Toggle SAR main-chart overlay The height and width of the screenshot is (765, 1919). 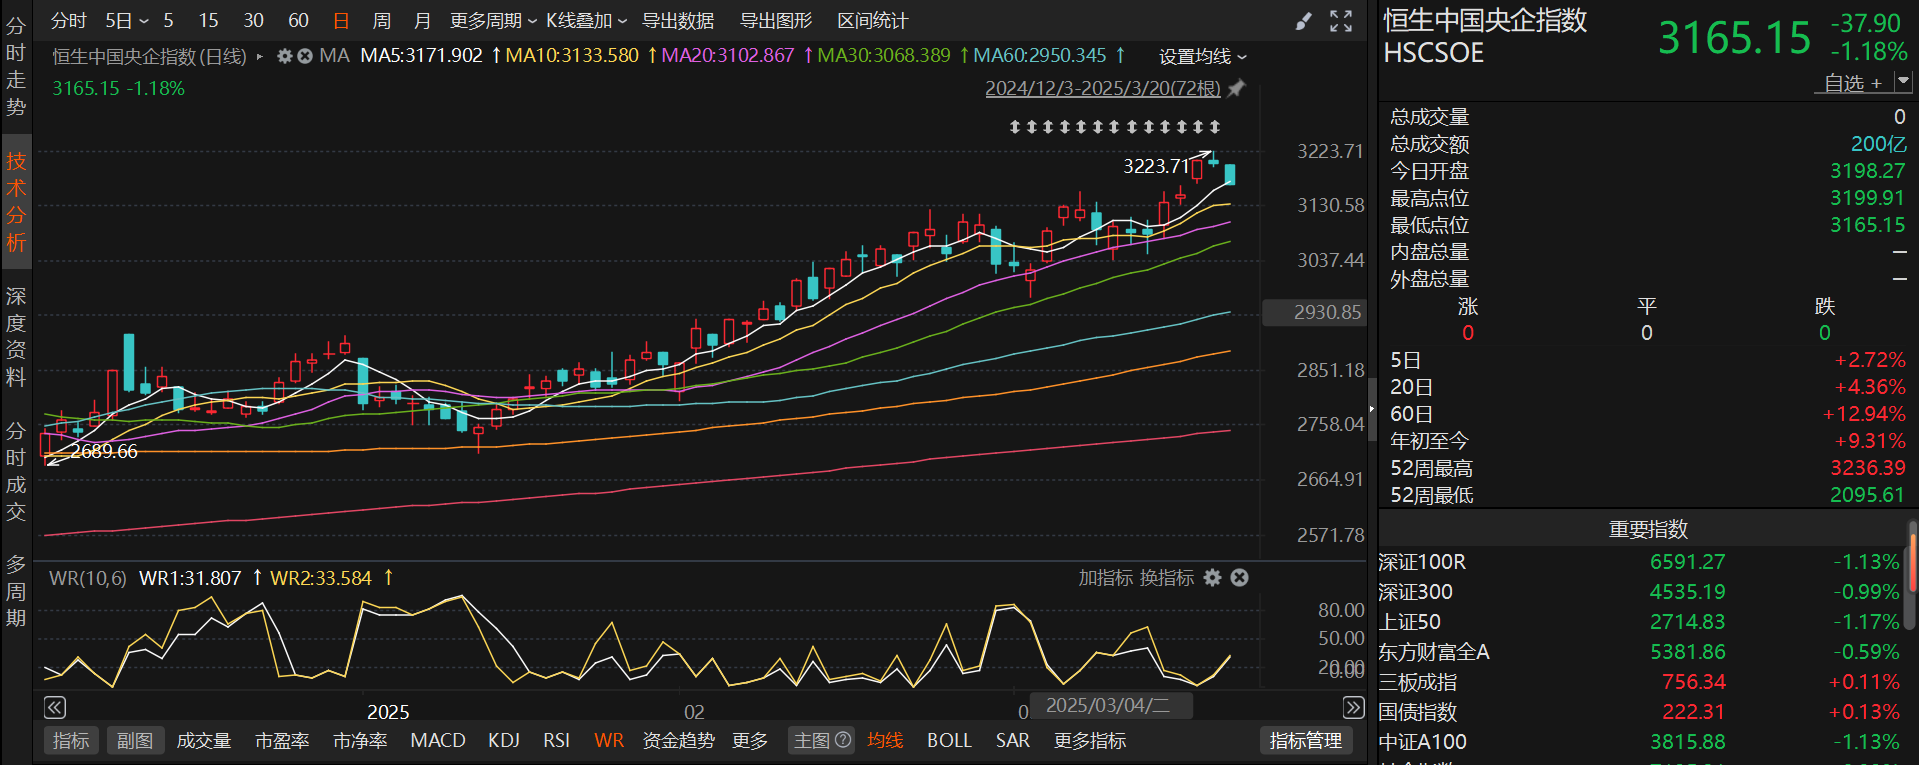pos(1012,741)
